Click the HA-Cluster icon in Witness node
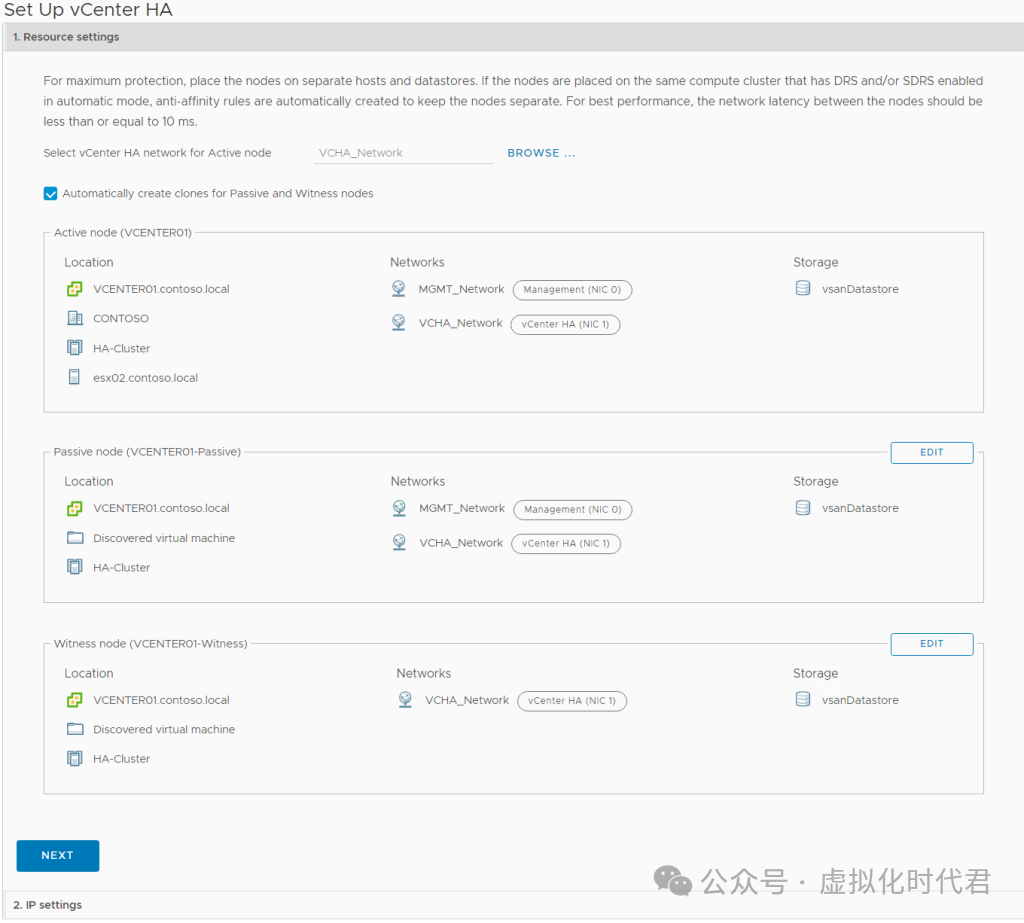 [74, 759]
